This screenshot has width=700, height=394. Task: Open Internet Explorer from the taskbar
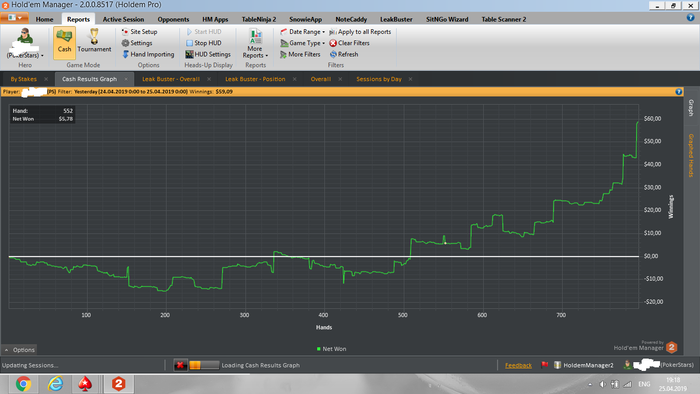point(55,384)
